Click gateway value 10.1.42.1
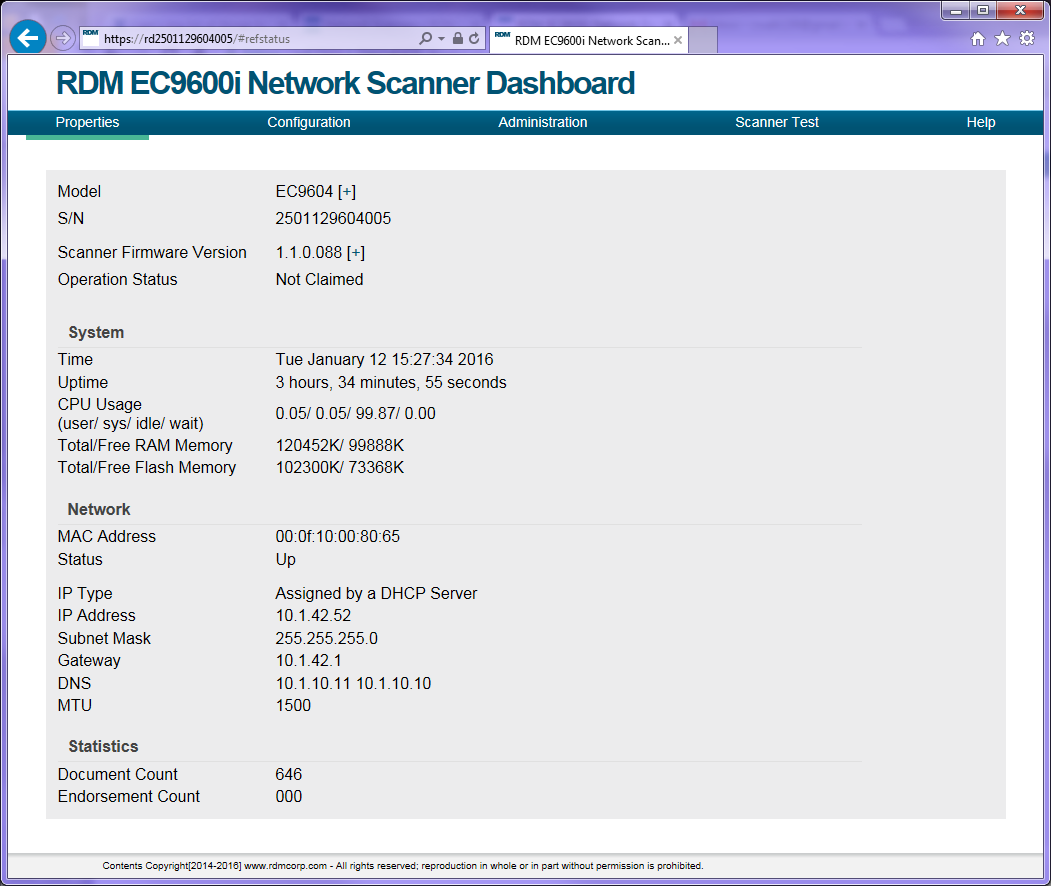 308,660
